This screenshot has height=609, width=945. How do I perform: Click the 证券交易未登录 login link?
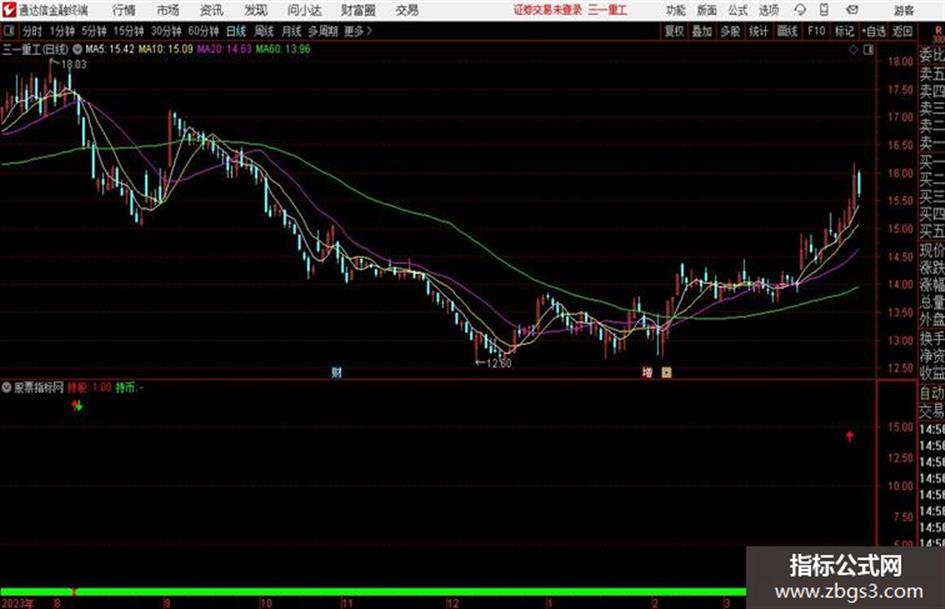(548, 10)
